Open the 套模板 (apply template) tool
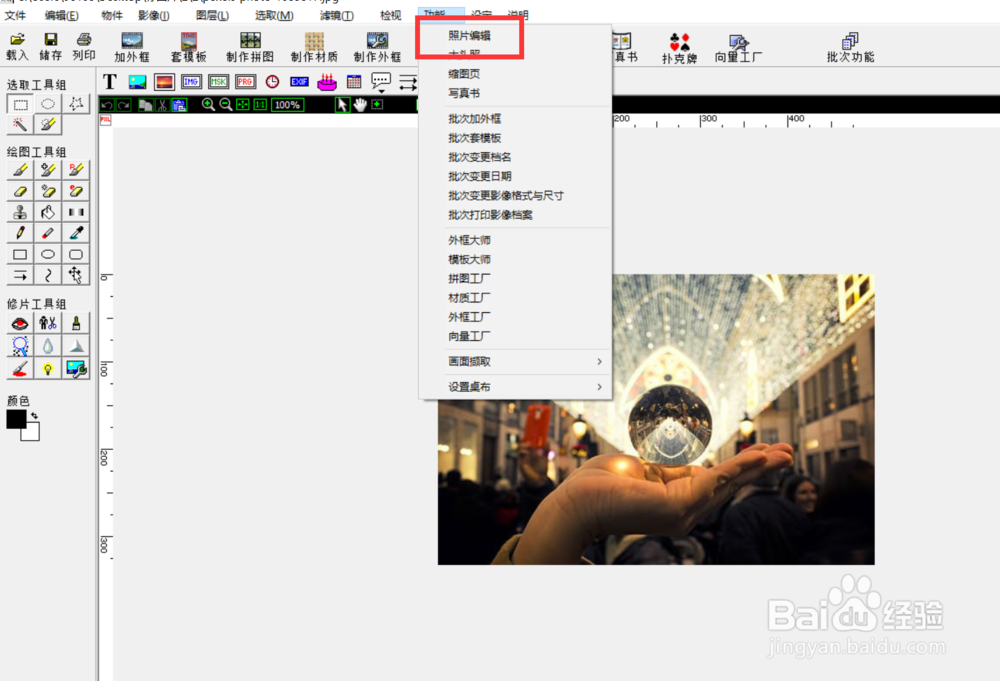Viewport: 1000px width, 681px height. (x=189, y=47)
